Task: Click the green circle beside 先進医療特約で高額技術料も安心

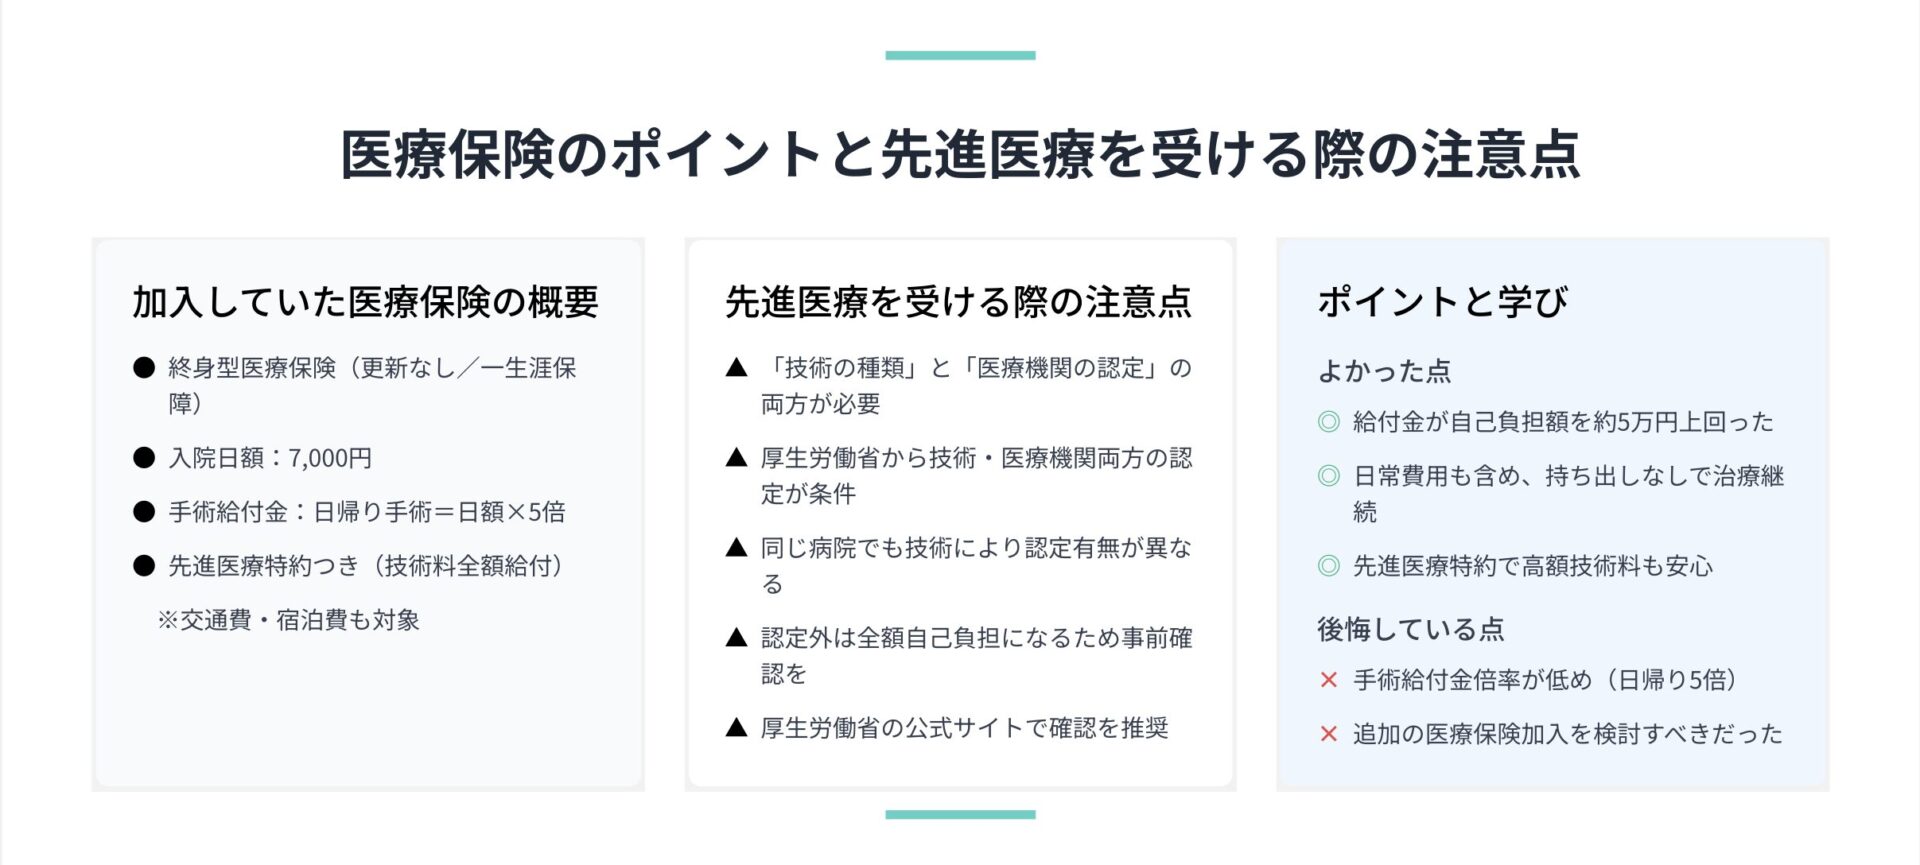Action: [x=1329, y=566]
